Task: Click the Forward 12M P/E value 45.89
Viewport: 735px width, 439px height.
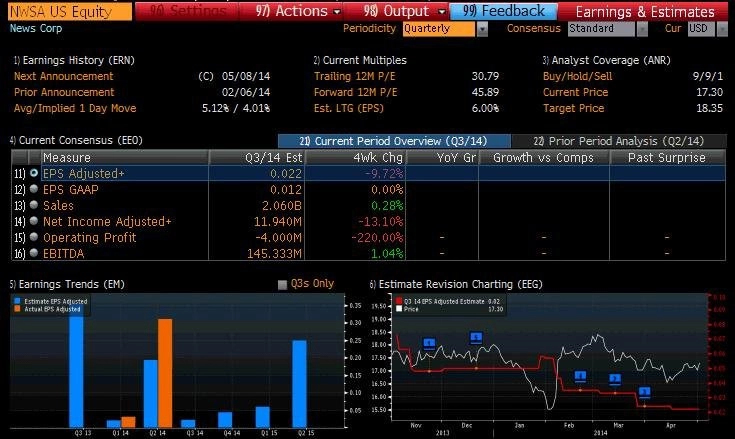Action: (x=485, y=92)
